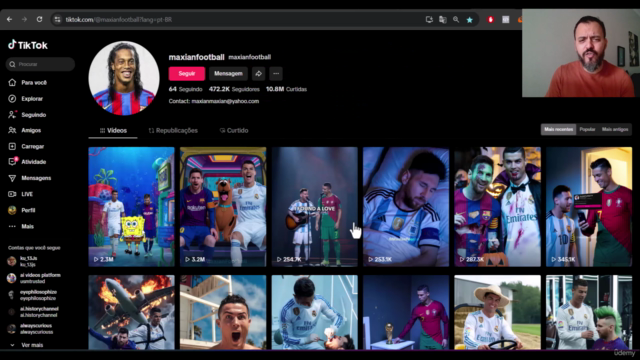Open the Scooby-Doo video with 3.2M views
Viewport: 640px width, 360px height.
coord(223,207)
